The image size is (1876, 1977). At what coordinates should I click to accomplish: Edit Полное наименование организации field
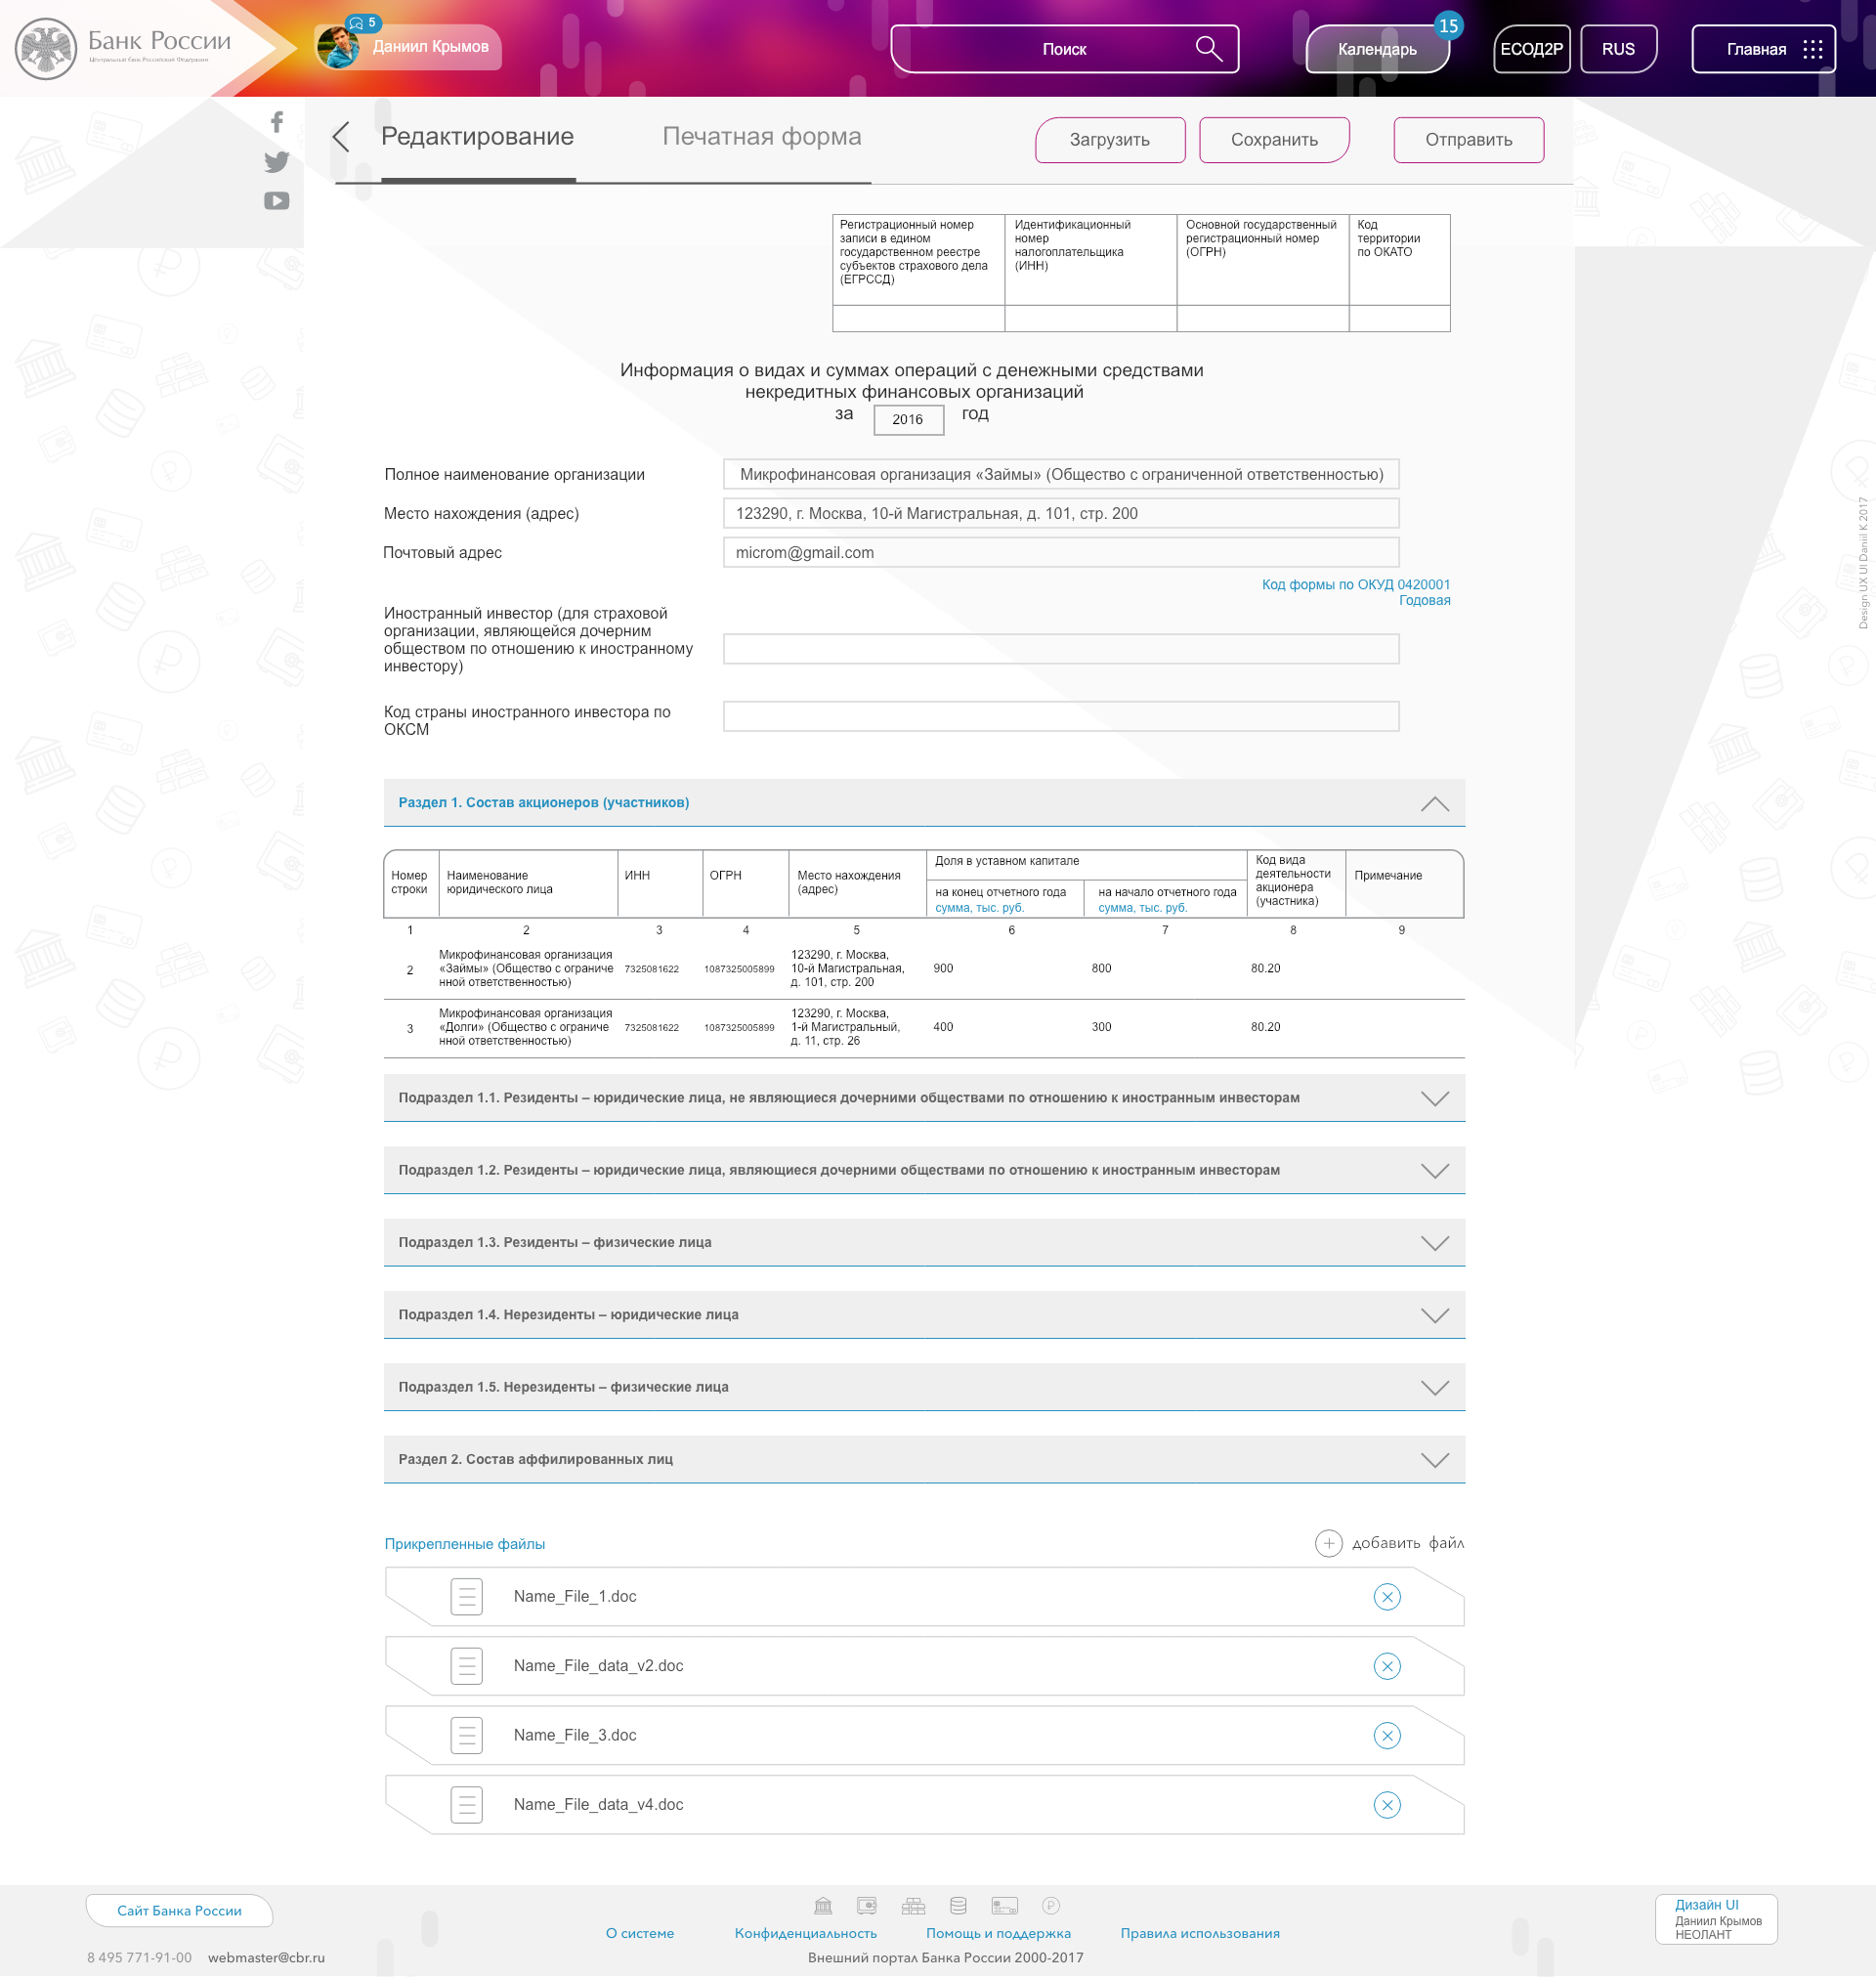(1061, 474)
